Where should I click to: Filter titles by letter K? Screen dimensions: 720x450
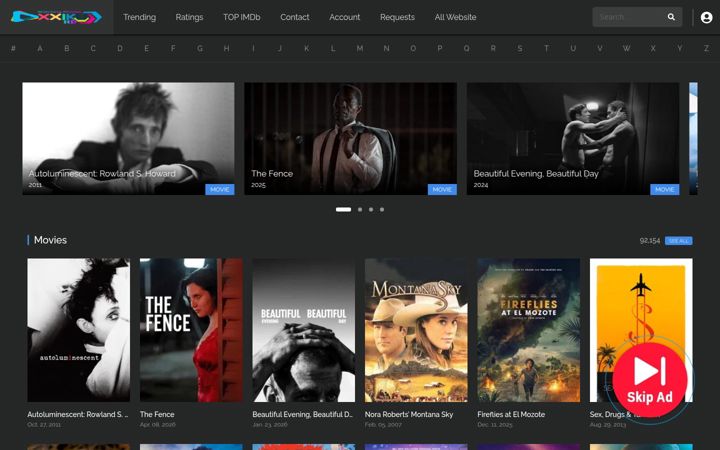coord(306,48)
